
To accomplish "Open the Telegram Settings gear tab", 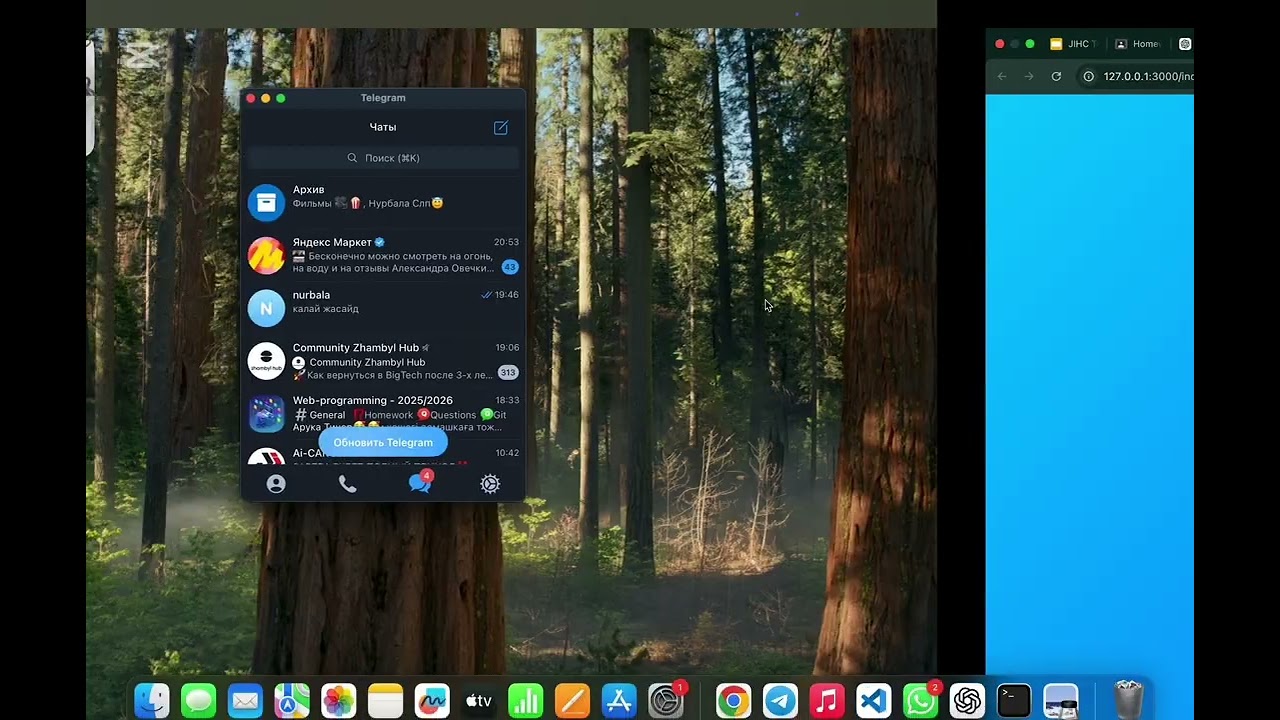I will tap(490, 484).
